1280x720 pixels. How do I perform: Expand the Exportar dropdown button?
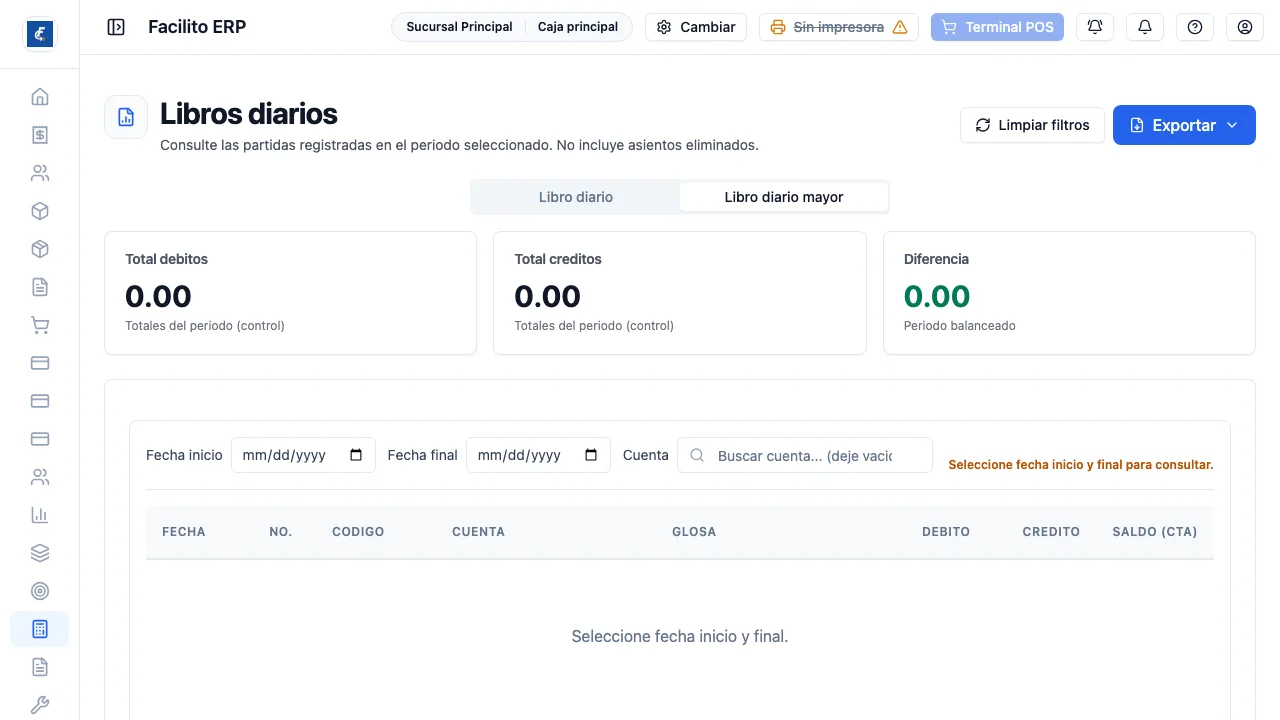point(1184,125)
